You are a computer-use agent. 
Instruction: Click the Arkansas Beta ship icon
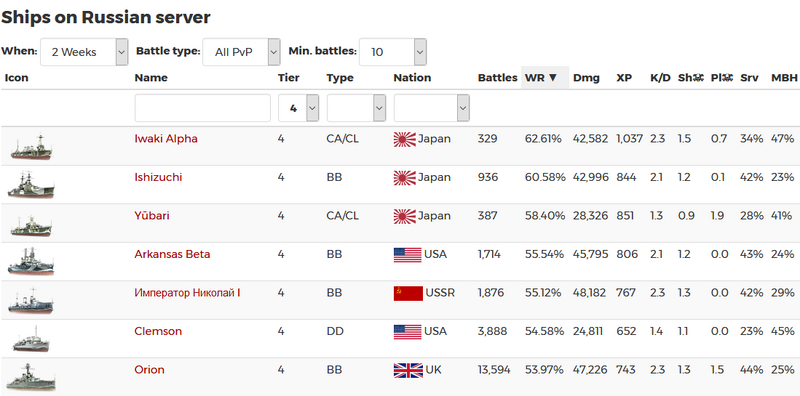pos(31,262)
